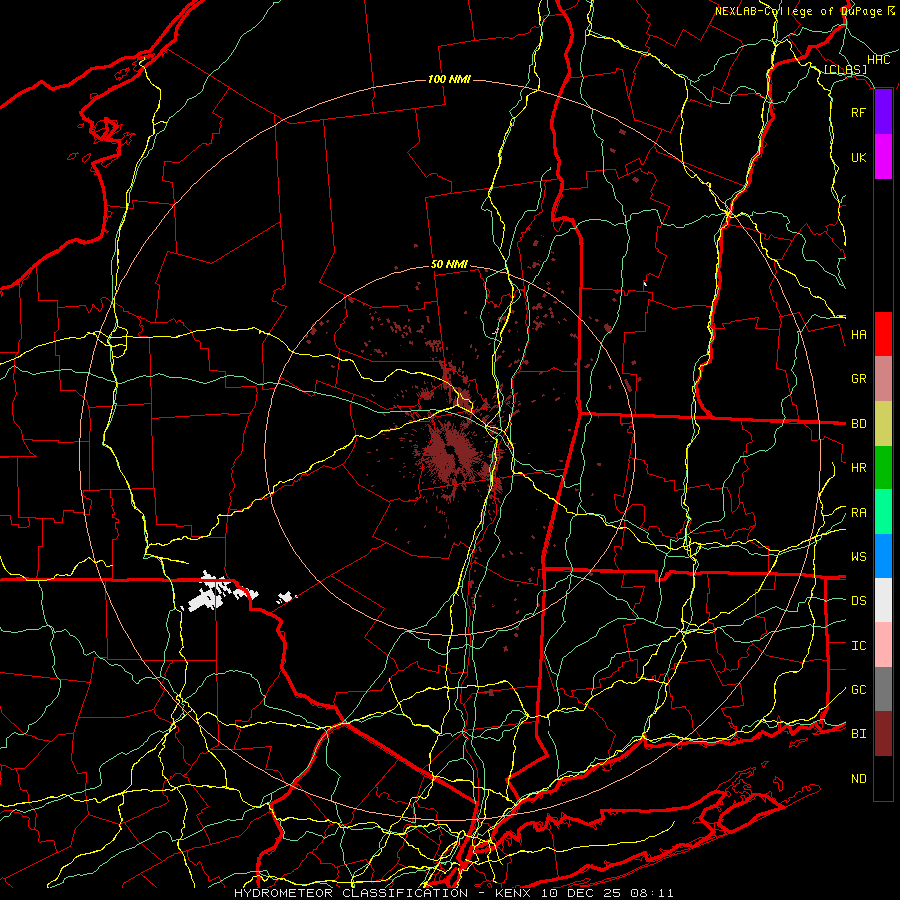Image resolution: width=900 pixels, height=900 pixels.
Task: Click the DS legend label text
Action: 859,601
